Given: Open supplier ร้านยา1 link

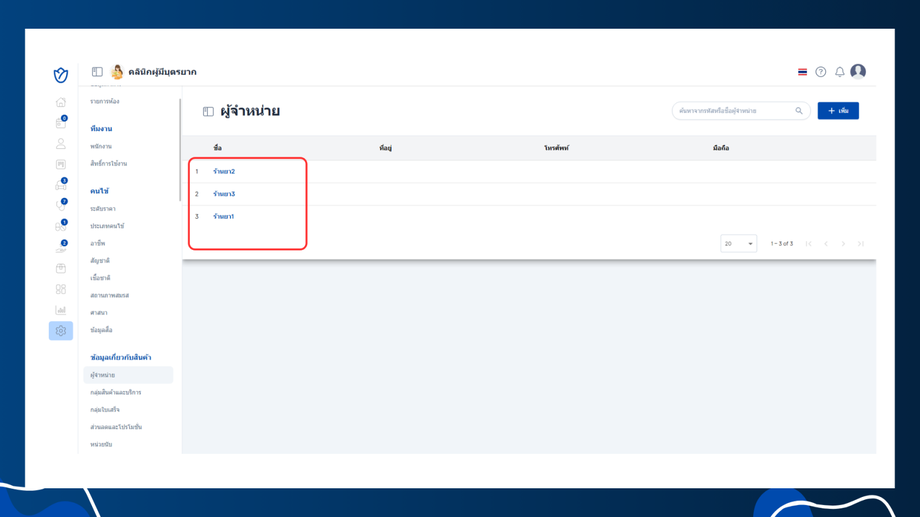Looking at the screenshot, I should coord(223,217).
